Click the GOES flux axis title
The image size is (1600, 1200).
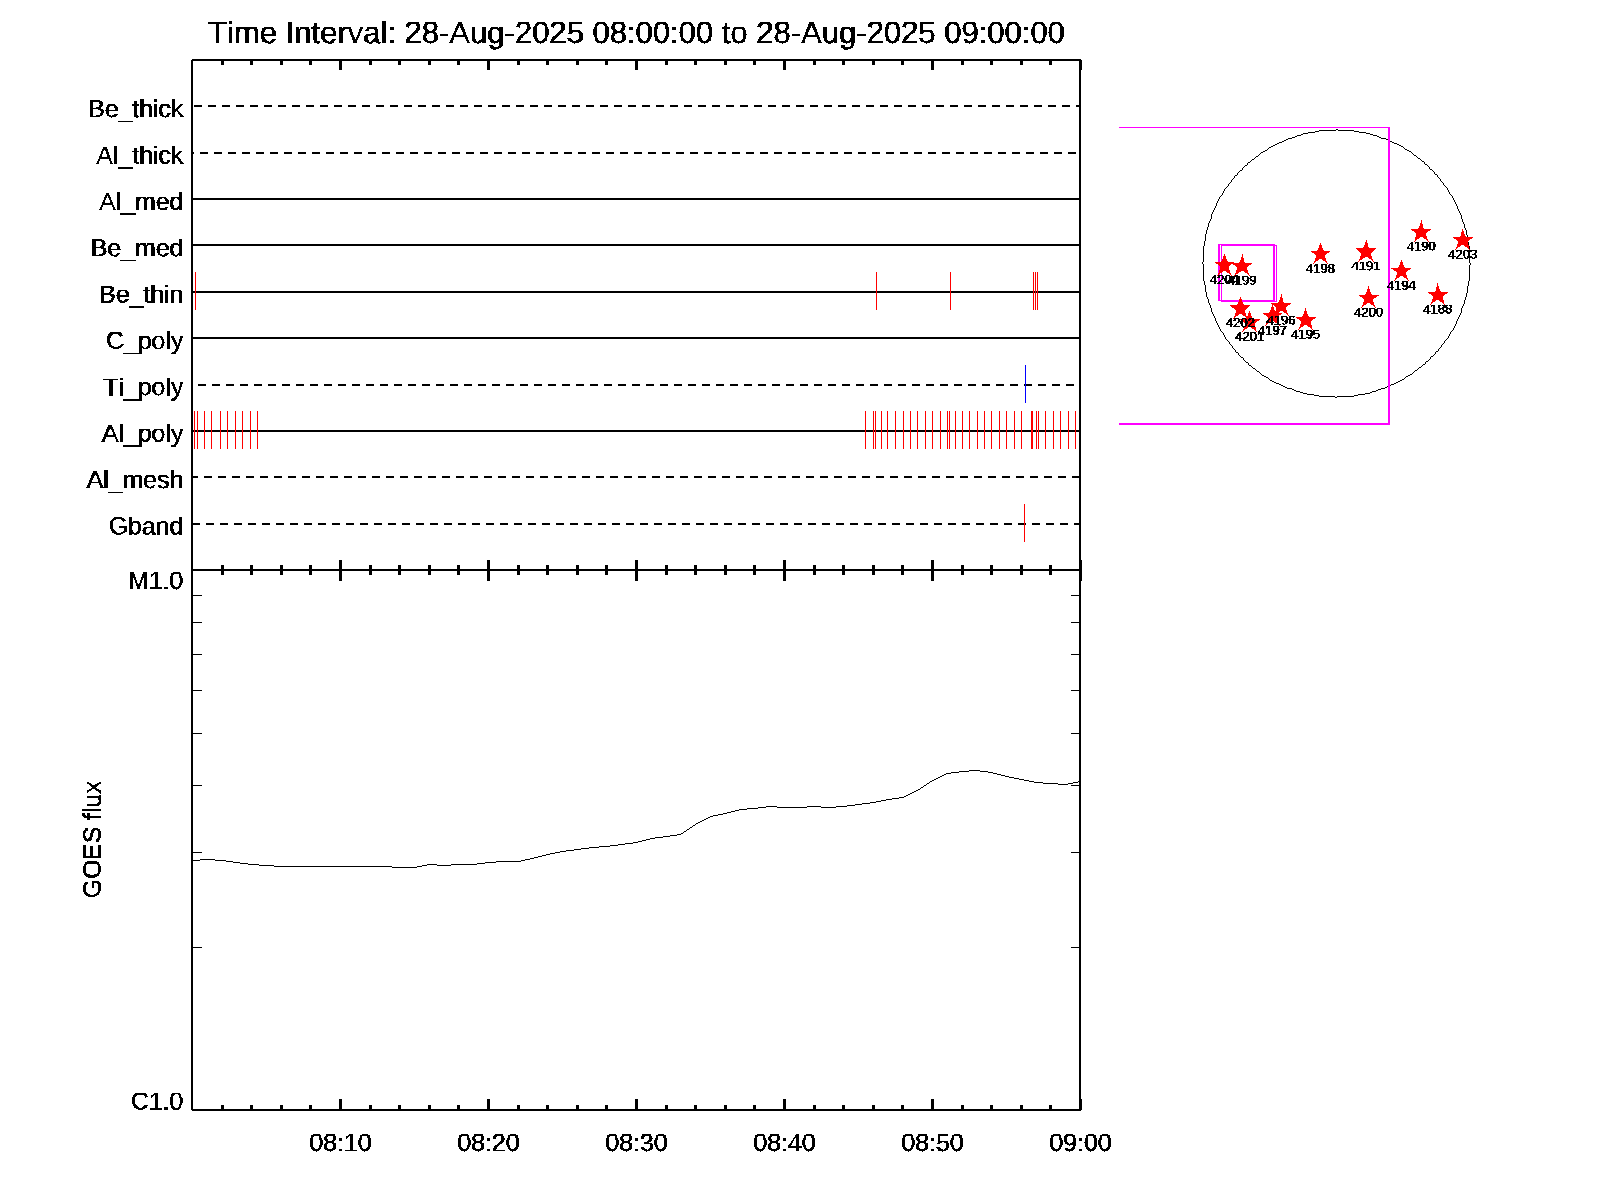point(92,840)
